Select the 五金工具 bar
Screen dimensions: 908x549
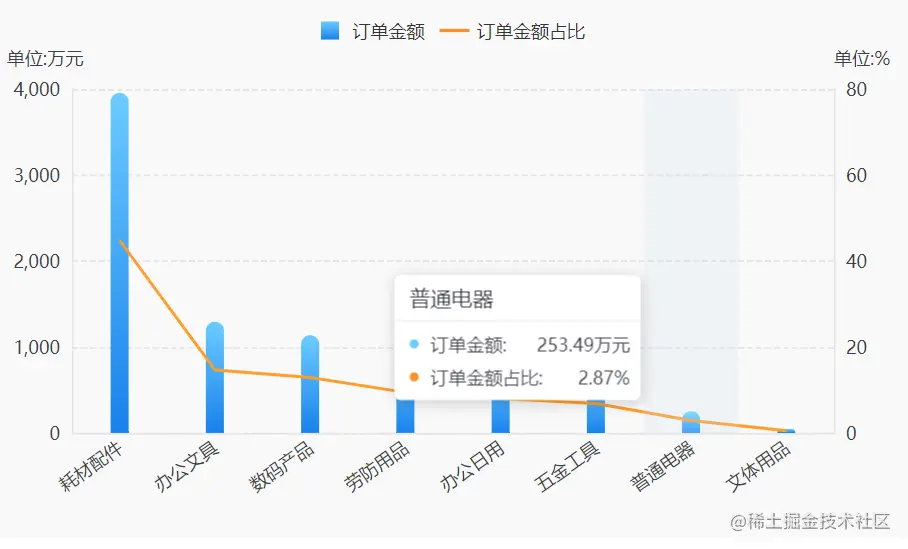coord(595,416)
